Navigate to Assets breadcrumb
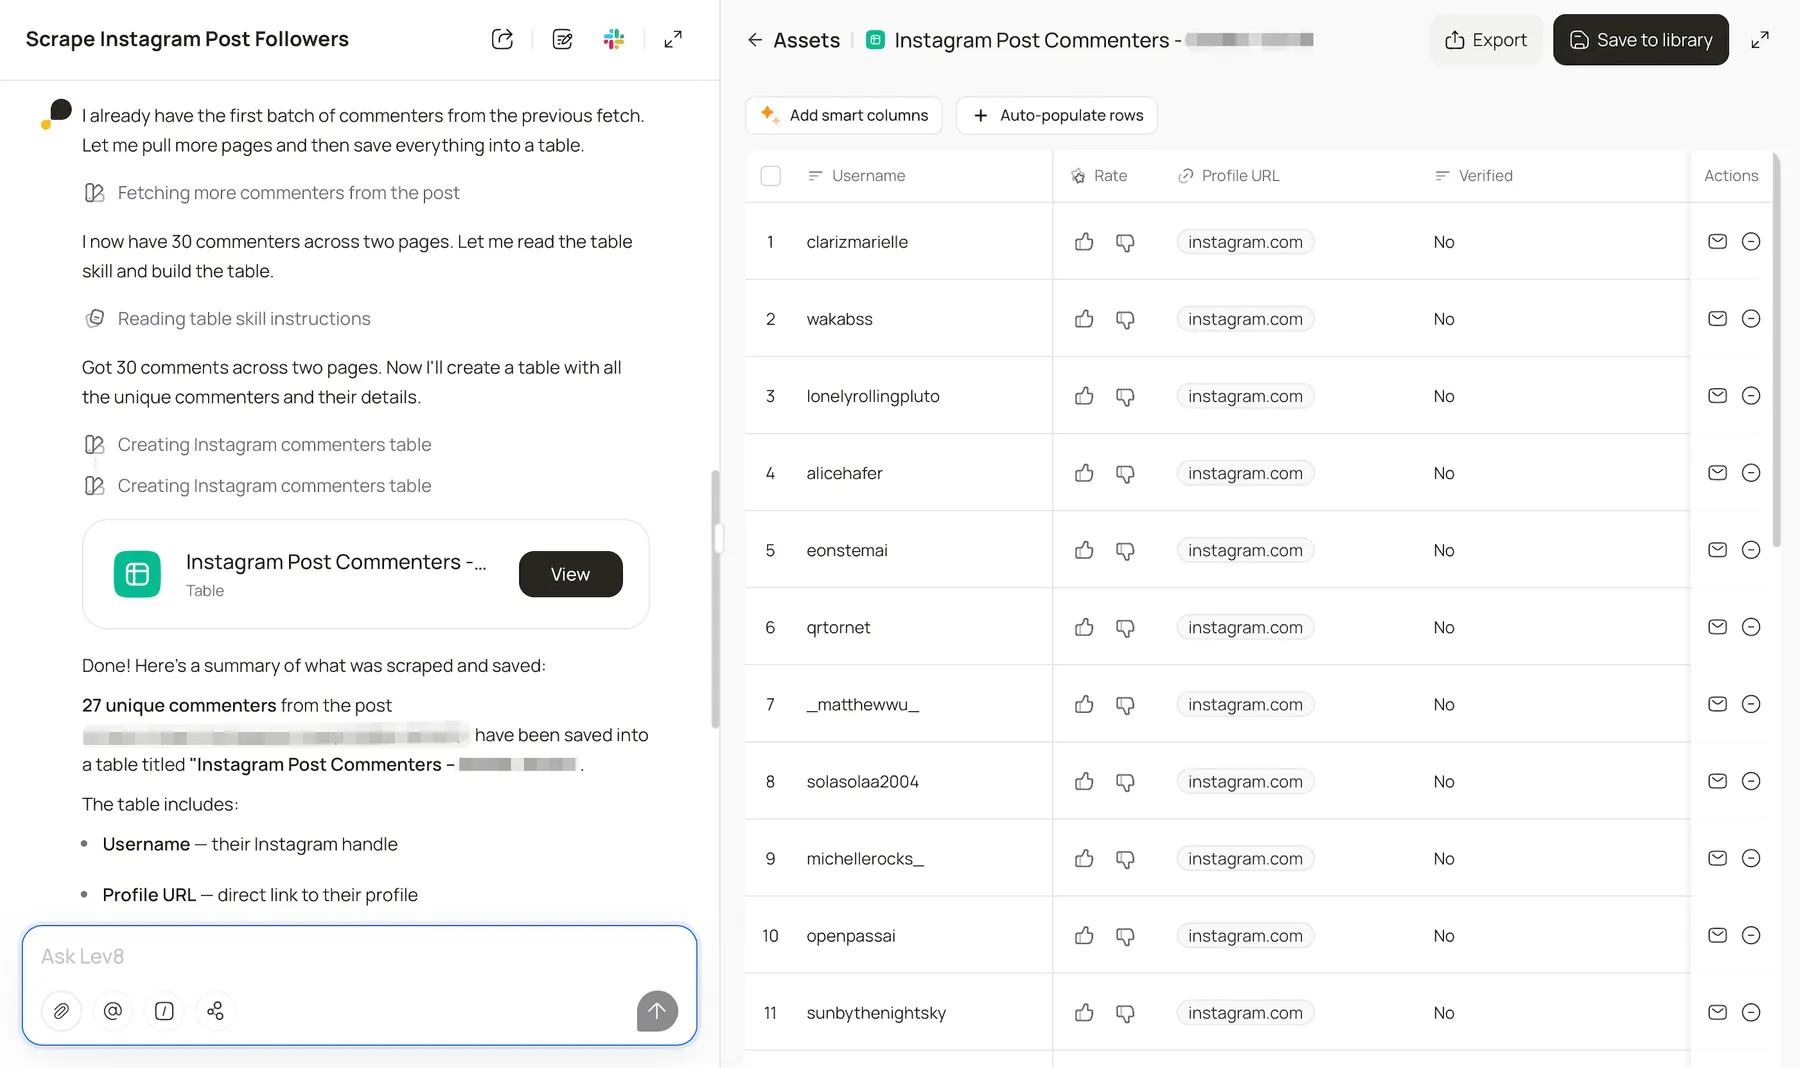The width and height of the screenshot is (1800, 1068). [x=806, y=40]
